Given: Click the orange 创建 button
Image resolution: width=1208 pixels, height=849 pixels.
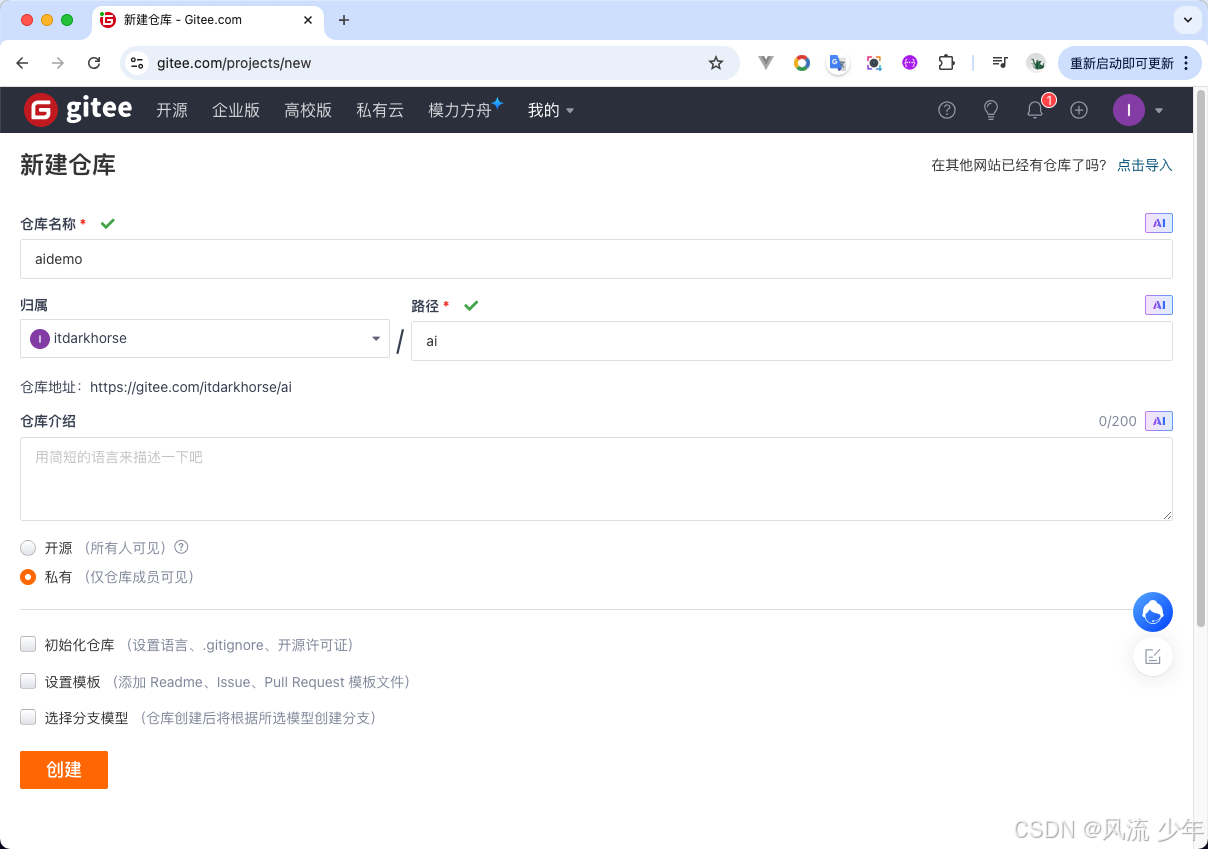Looking at the screenshot, I should click(64, 770).
